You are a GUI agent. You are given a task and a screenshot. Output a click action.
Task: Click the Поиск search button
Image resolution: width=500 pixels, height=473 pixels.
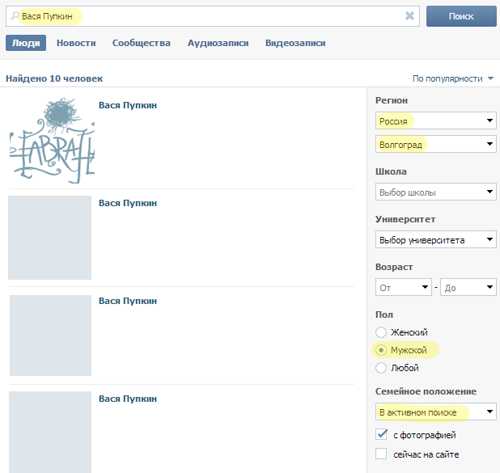461,16
